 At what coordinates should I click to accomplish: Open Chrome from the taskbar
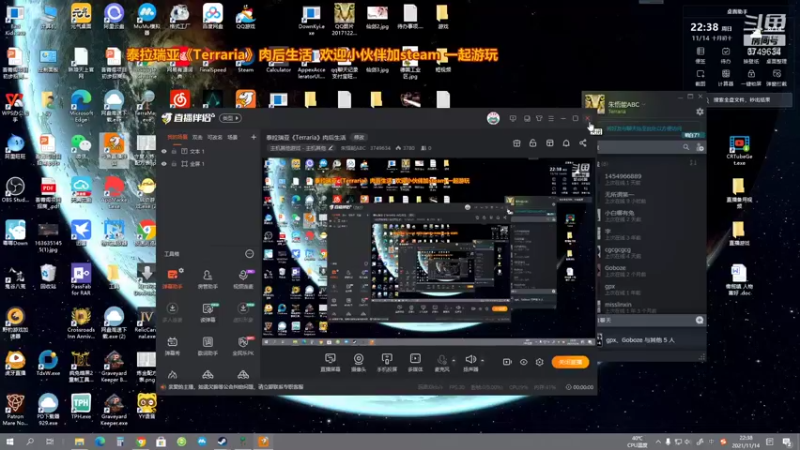(x=141, y=442)
